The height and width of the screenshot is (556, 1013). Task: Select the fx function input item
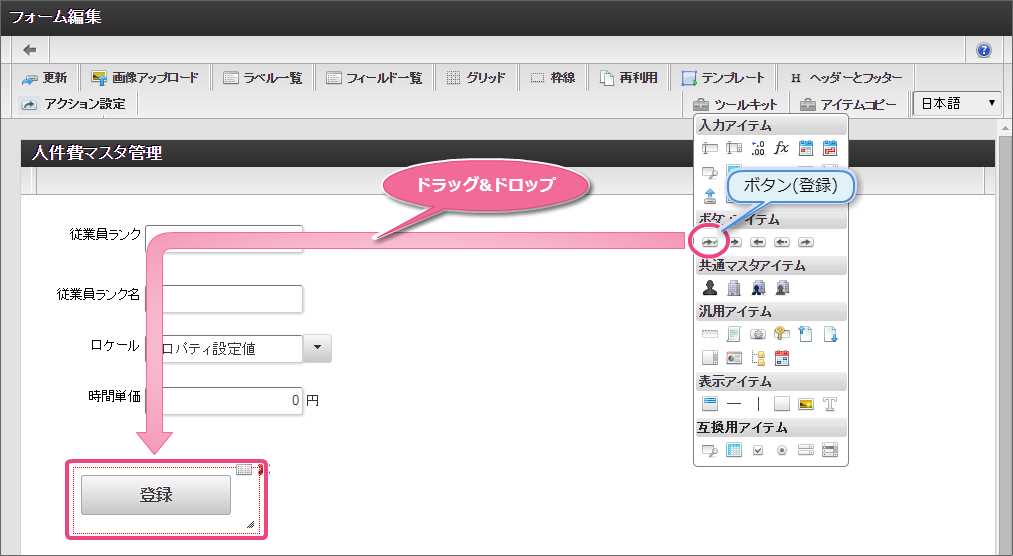point(782,148)
